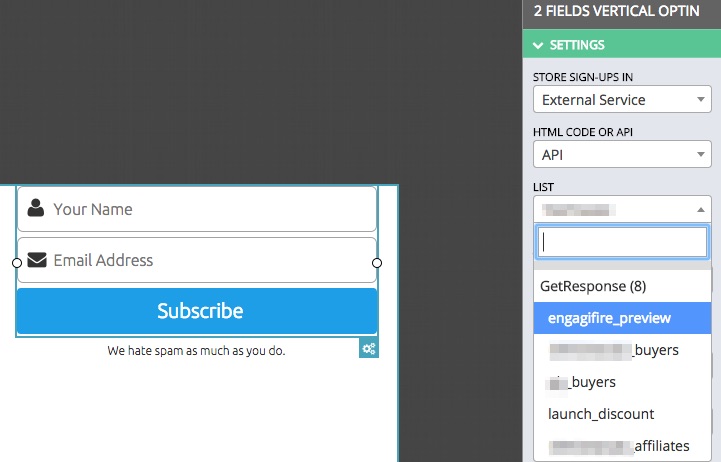Click the person icon in name field

(x=36, y=209)
